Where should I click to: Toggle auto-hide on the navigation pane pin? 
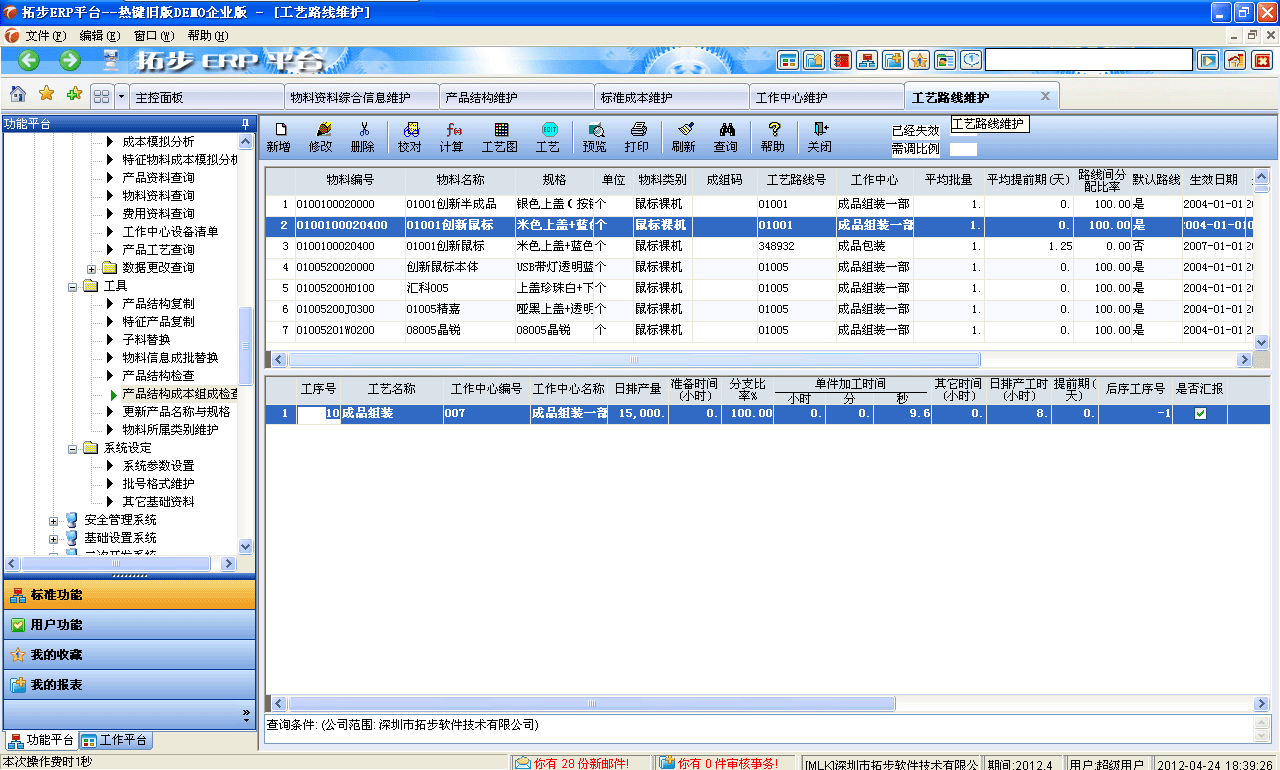pyautogui.click(x=243, y=124)
